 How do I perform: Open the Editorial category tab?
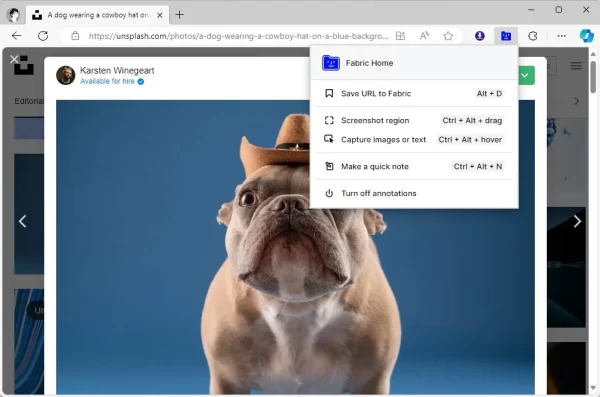29,101
